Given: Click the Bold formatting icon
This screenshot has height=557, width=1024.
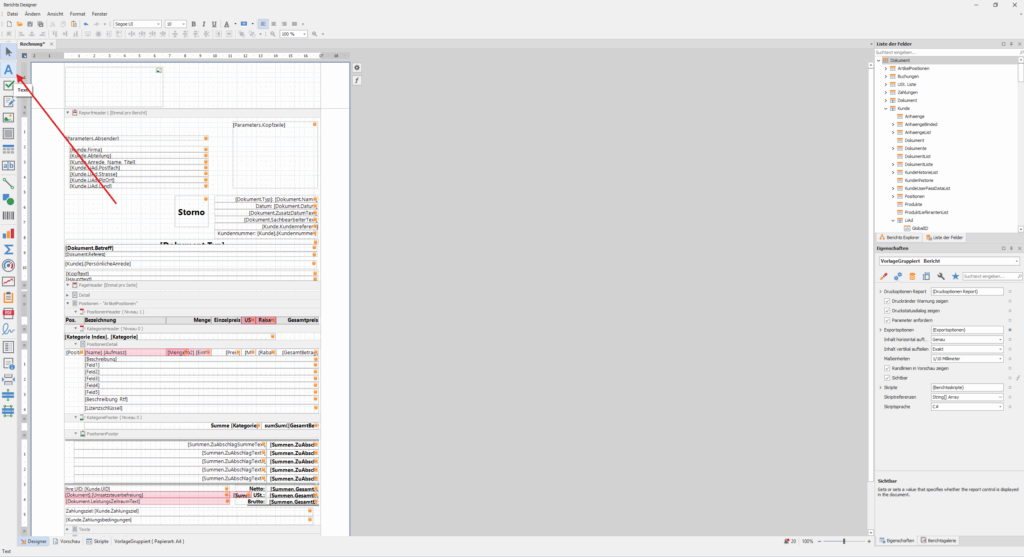Looking at the screenshot, I should coord(194,23).
